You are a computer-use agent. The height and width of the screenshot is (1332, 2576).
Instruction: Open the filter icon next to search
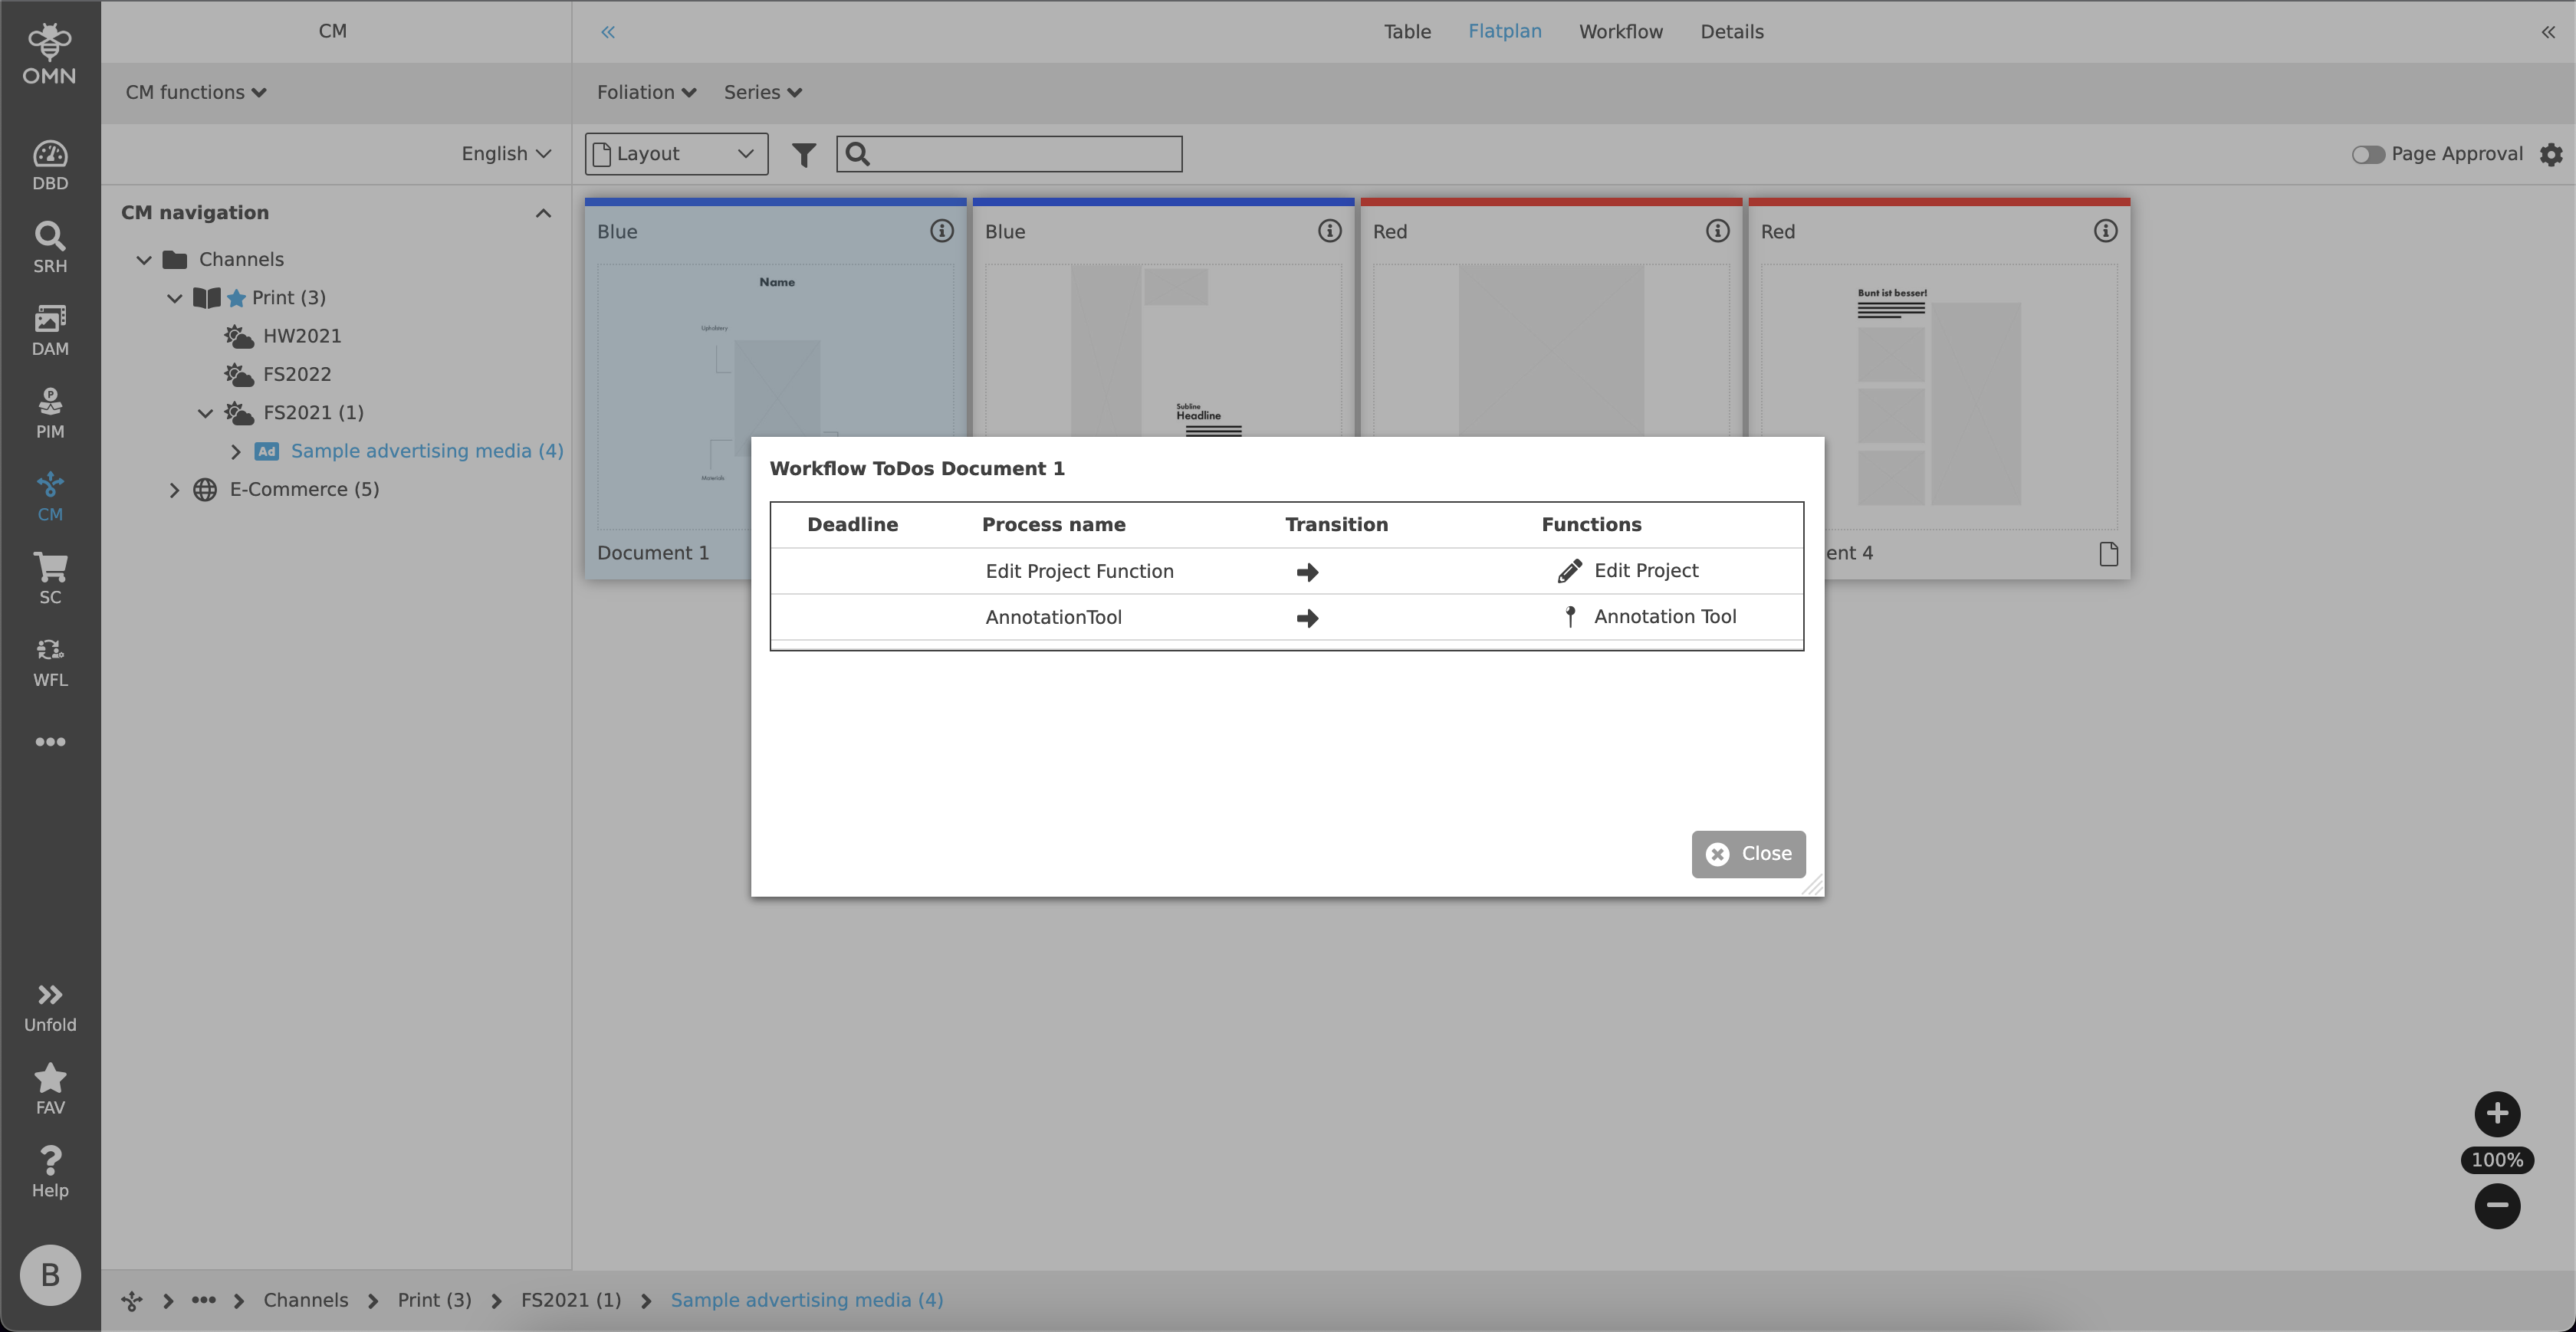[803, 154]
